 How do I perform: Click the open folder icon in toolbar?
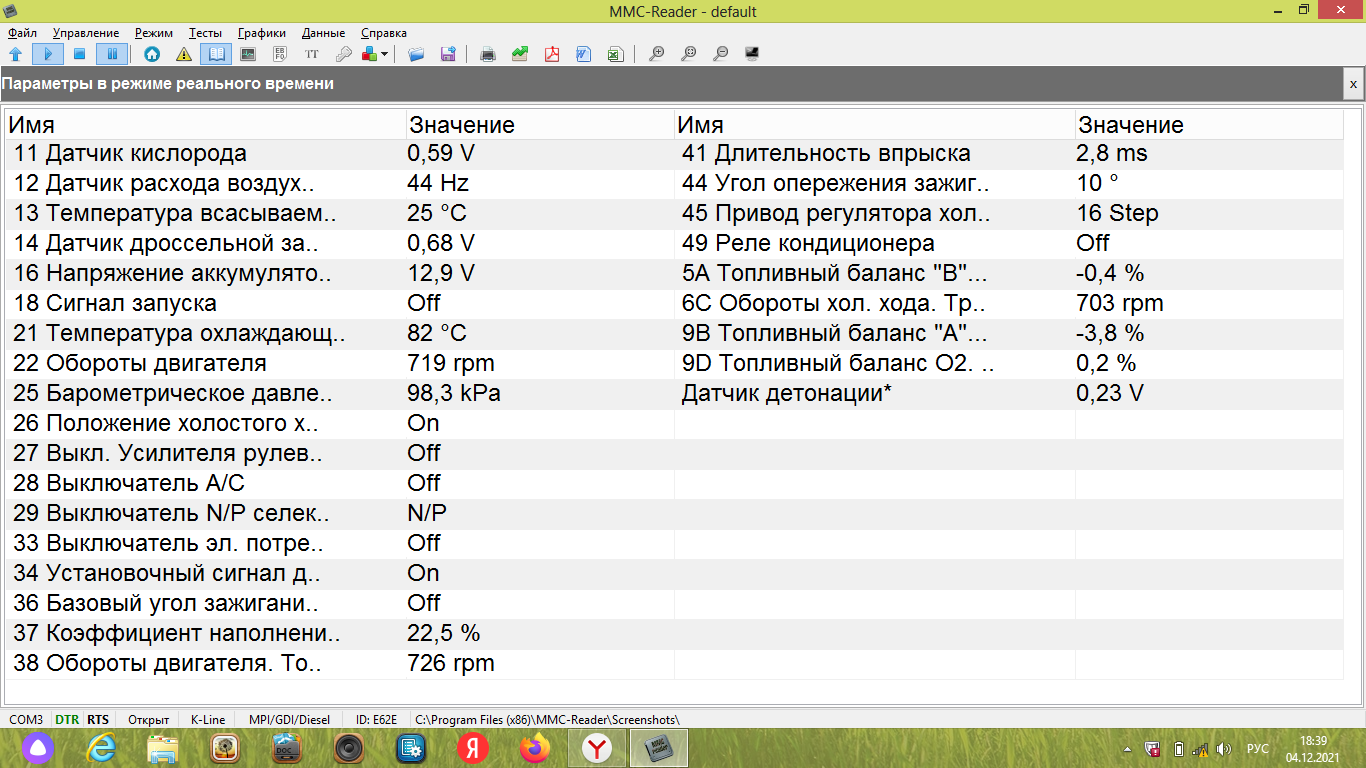click(x=416, y=54)
